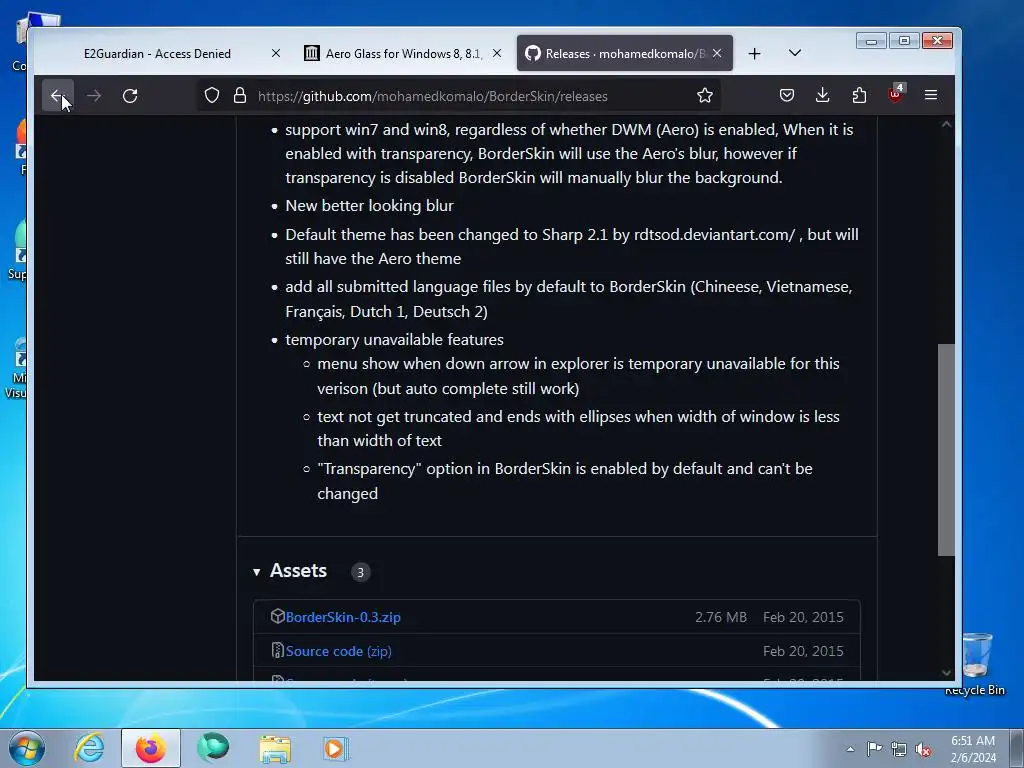1024x768 pixels.
Task: Click 'Feb 20, 2015' beside BorderSkin-0.3.zip
Action: pyautogui.click(x=803, y=617)
